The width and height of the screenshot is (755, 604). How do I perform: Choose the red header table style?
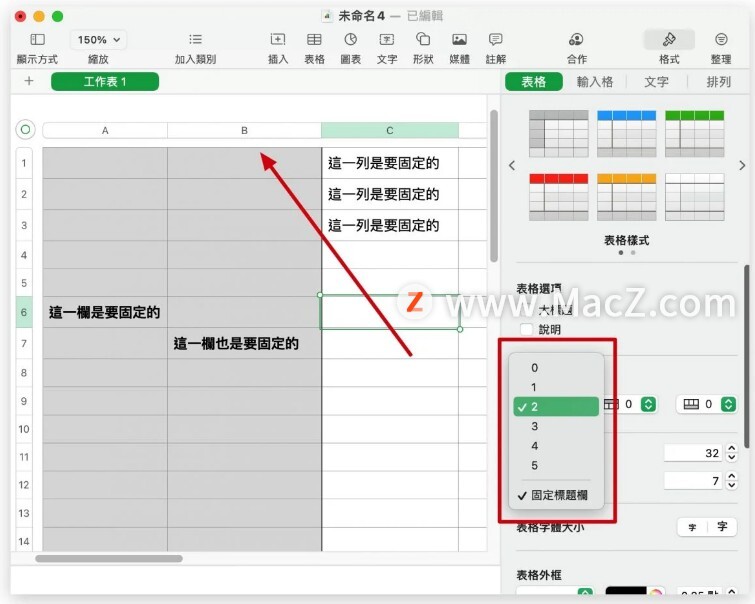pos(559,197)
